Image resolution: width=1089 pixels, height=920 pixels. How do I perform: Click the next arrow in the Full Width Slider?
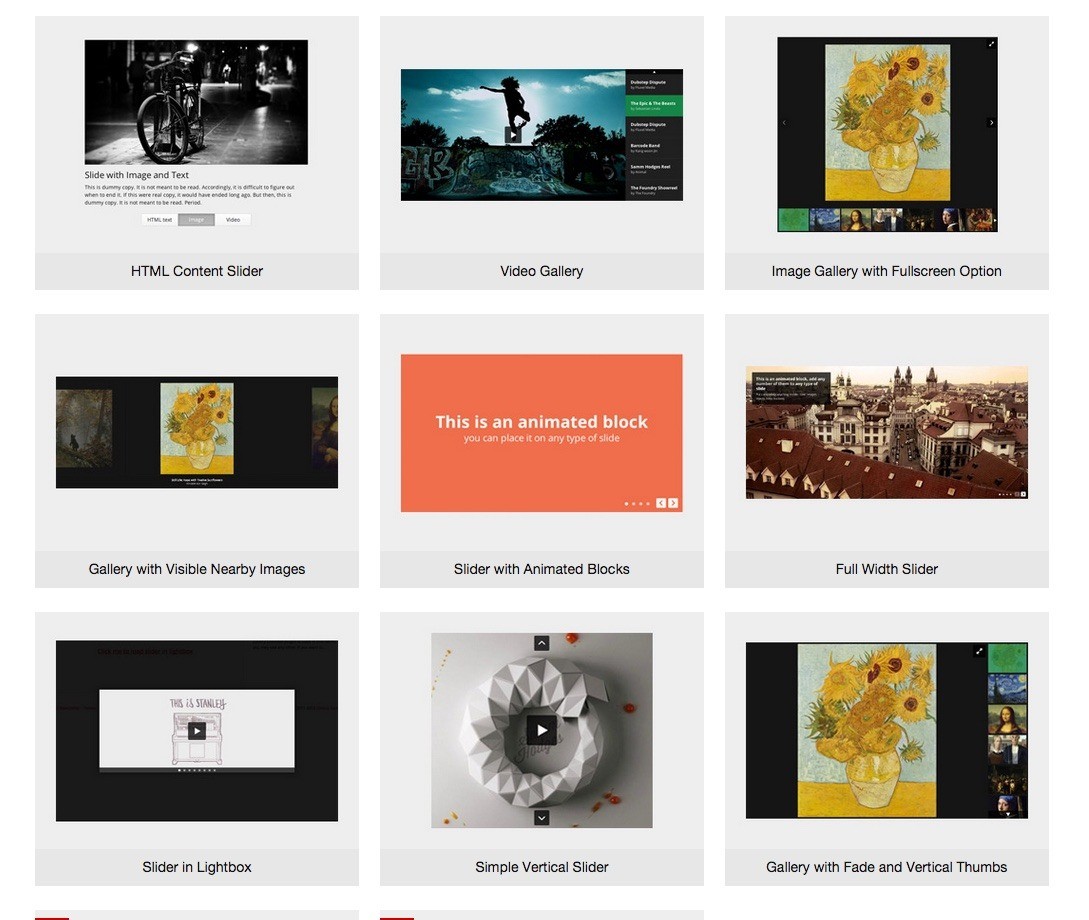coord(1023,494)
